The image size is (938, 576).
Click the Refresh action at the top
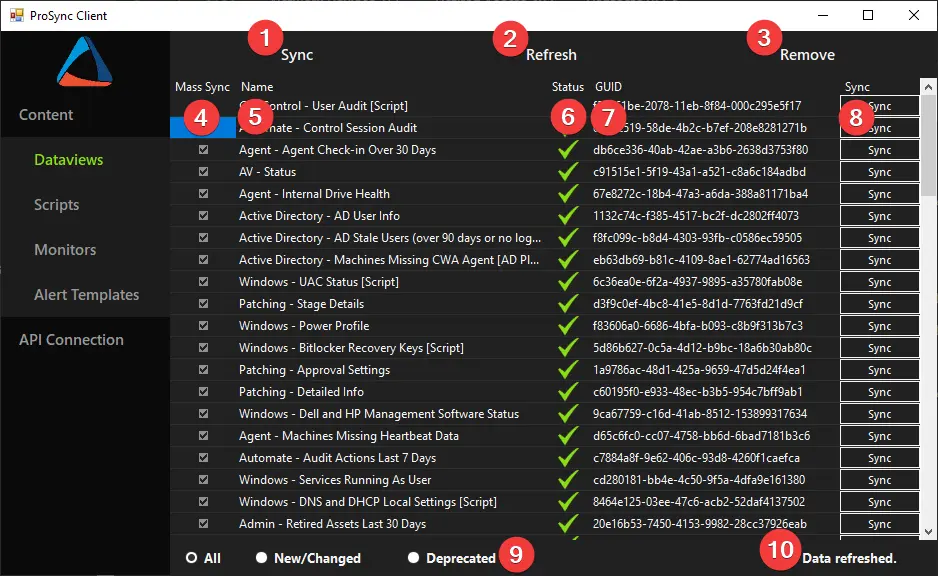pyautogui.click(x=552, y=54)
